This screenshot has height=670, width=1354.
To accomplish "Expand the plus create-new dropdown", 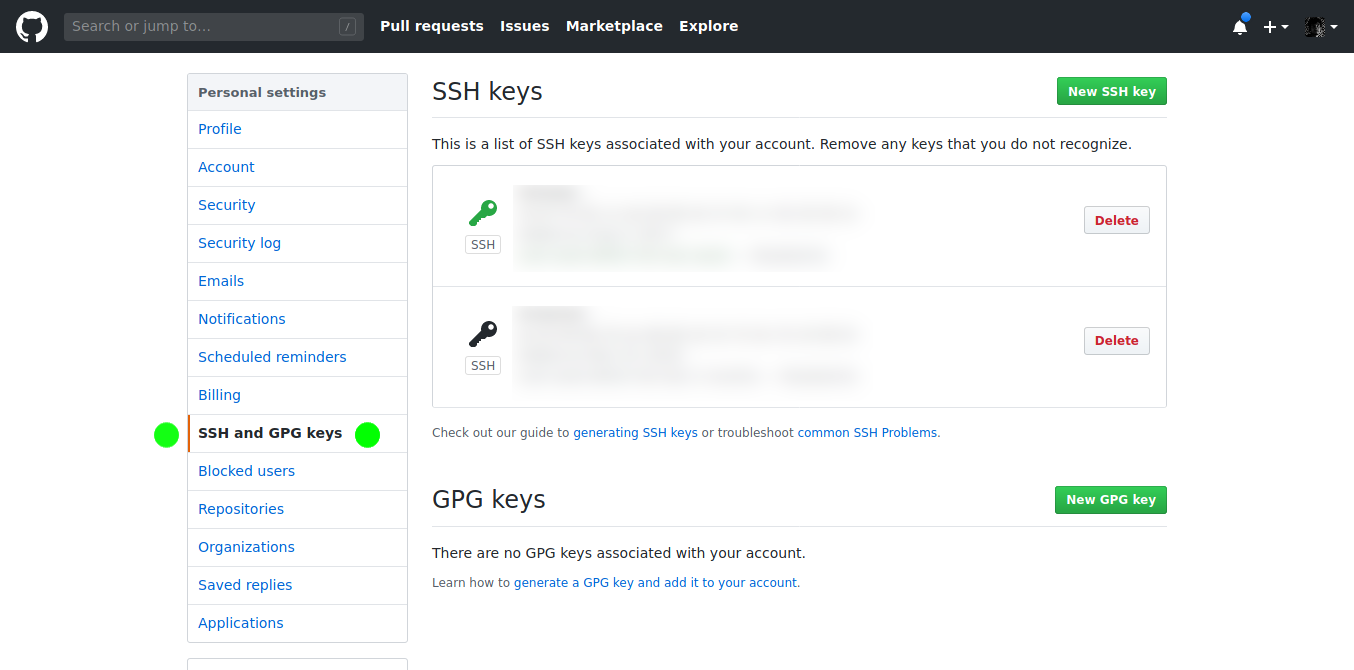I will coord(1275,27).
